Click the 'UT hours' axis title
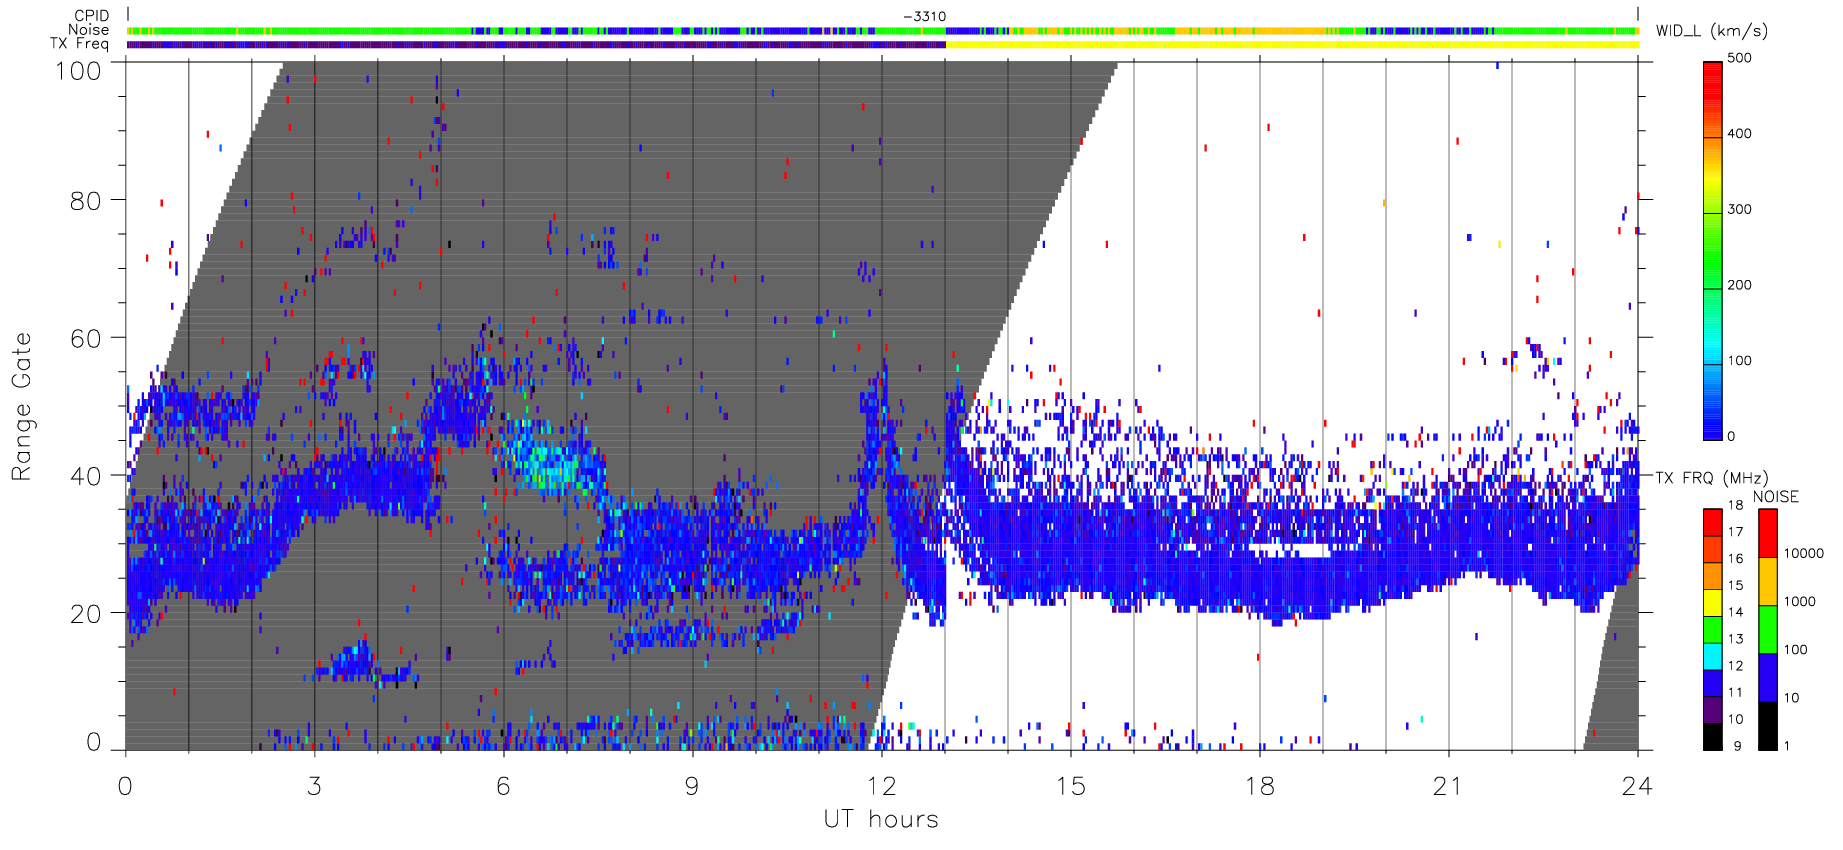The width and height of the screenshot is (1843, 850). click(881, 819)
